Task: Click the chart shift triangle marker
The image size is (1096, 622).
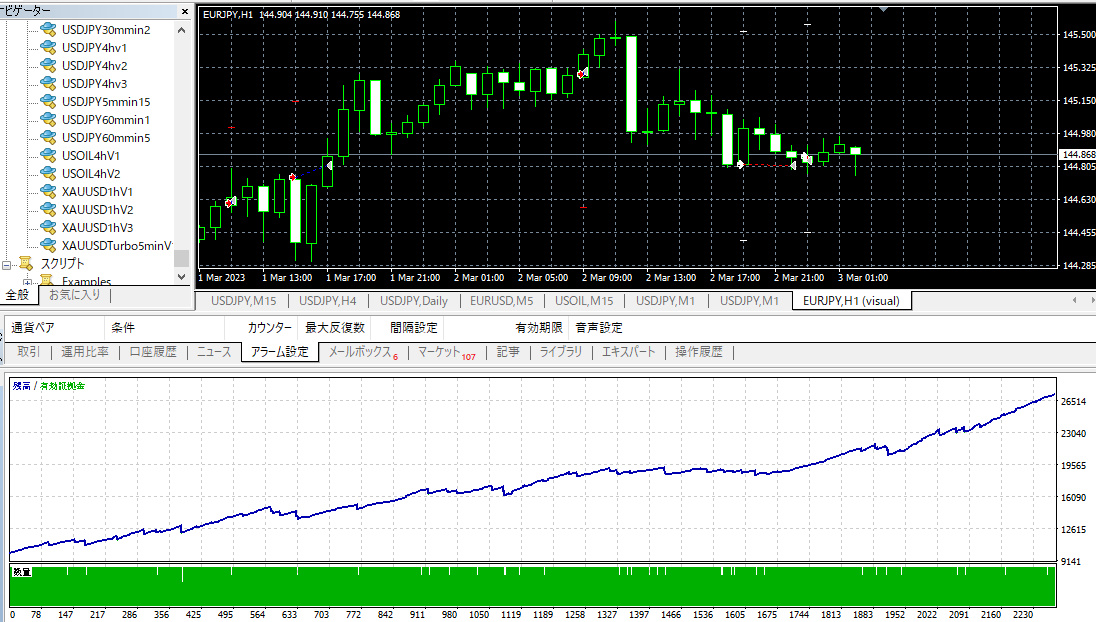Action: point(883,9)
